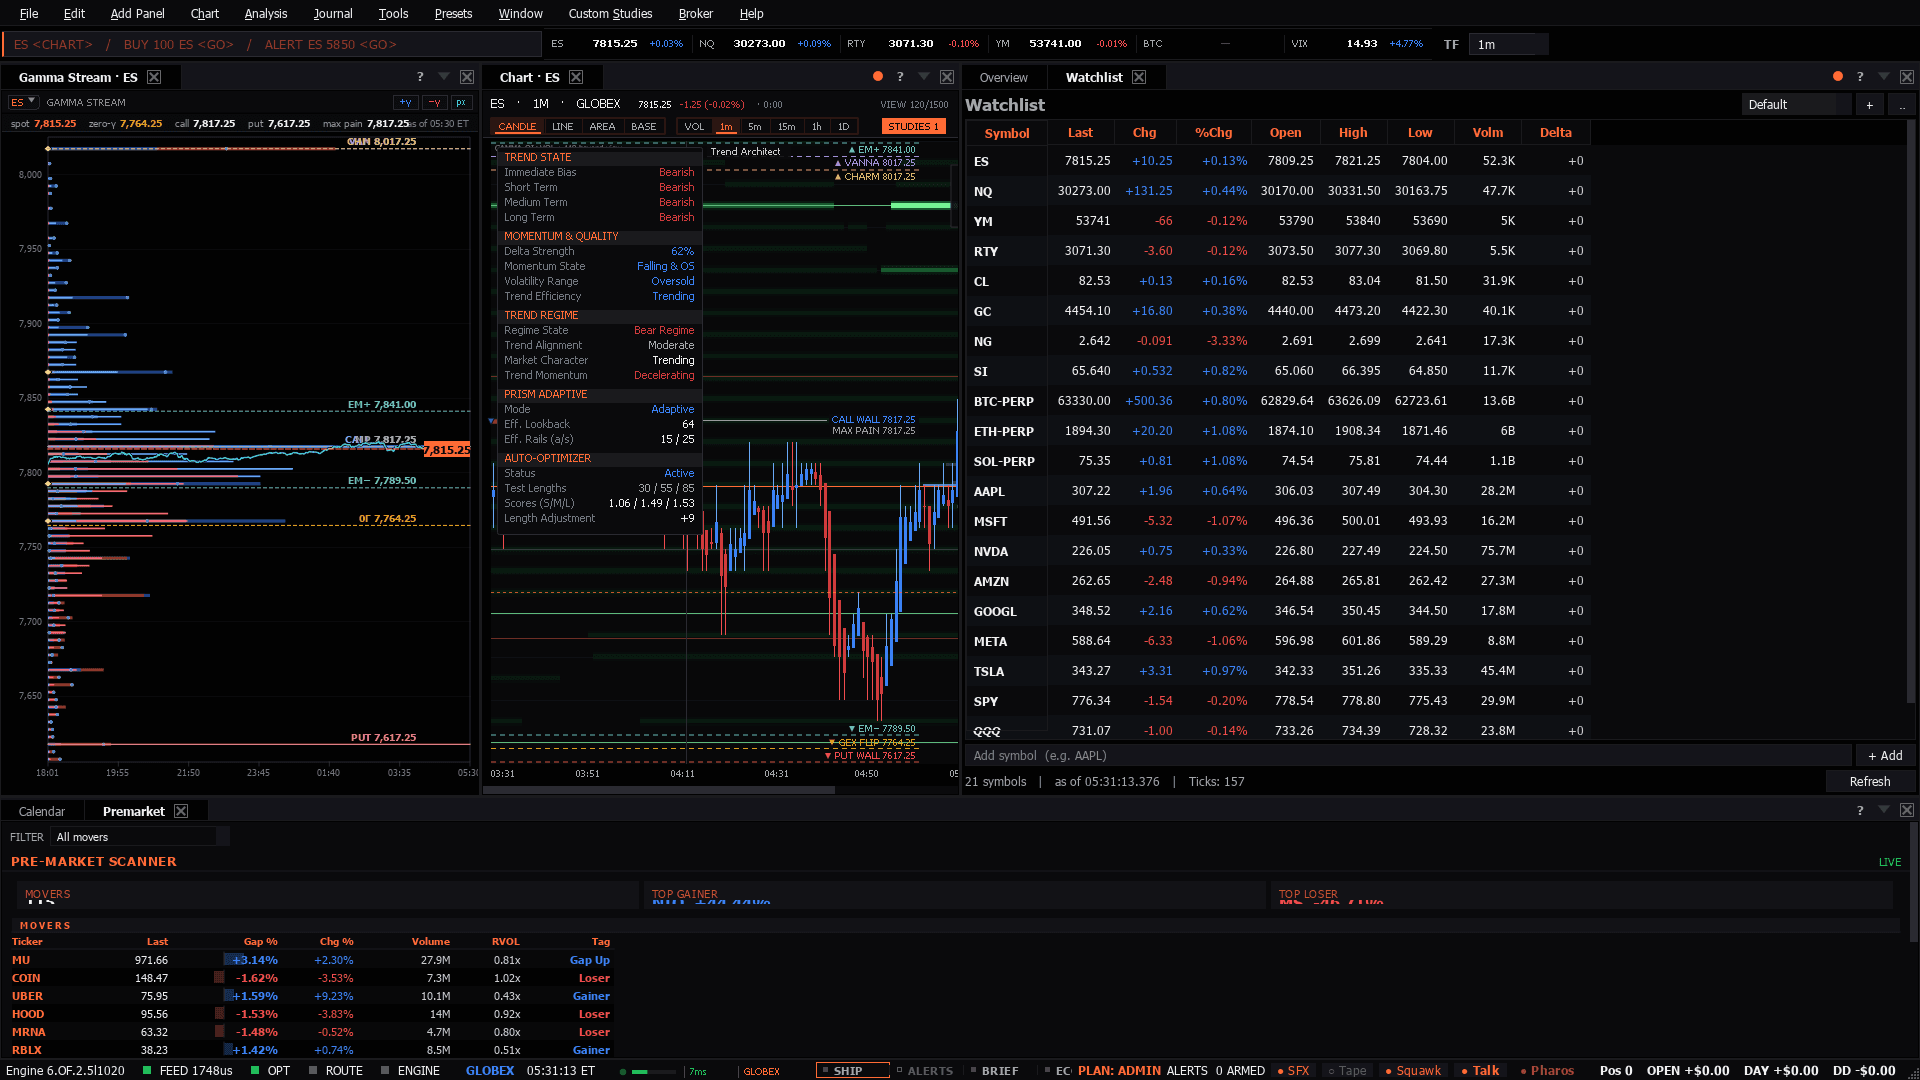Image resolution: width=1920 pixels, height=1080 pixels.
Task: Switch chart style to LINE
Action: [563, 127]
